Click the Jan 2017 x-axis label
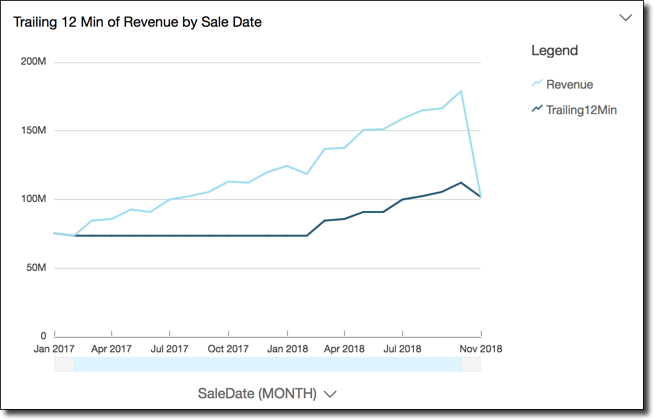 [55, 349]
